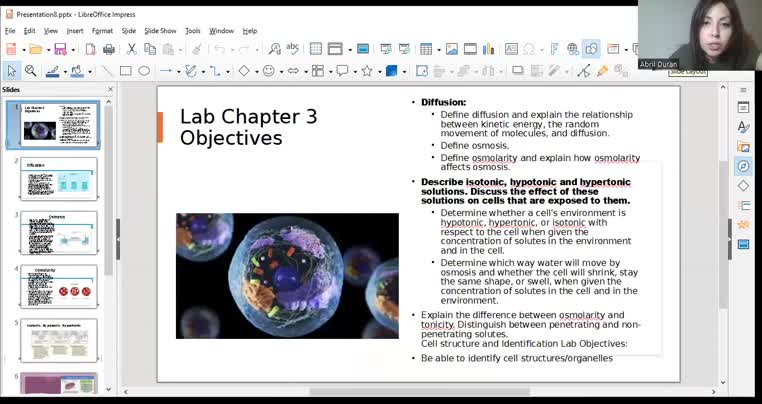Start slideshow from current slide icon
The height and width of the screenshot is (404, 762).
pos(404,49)
